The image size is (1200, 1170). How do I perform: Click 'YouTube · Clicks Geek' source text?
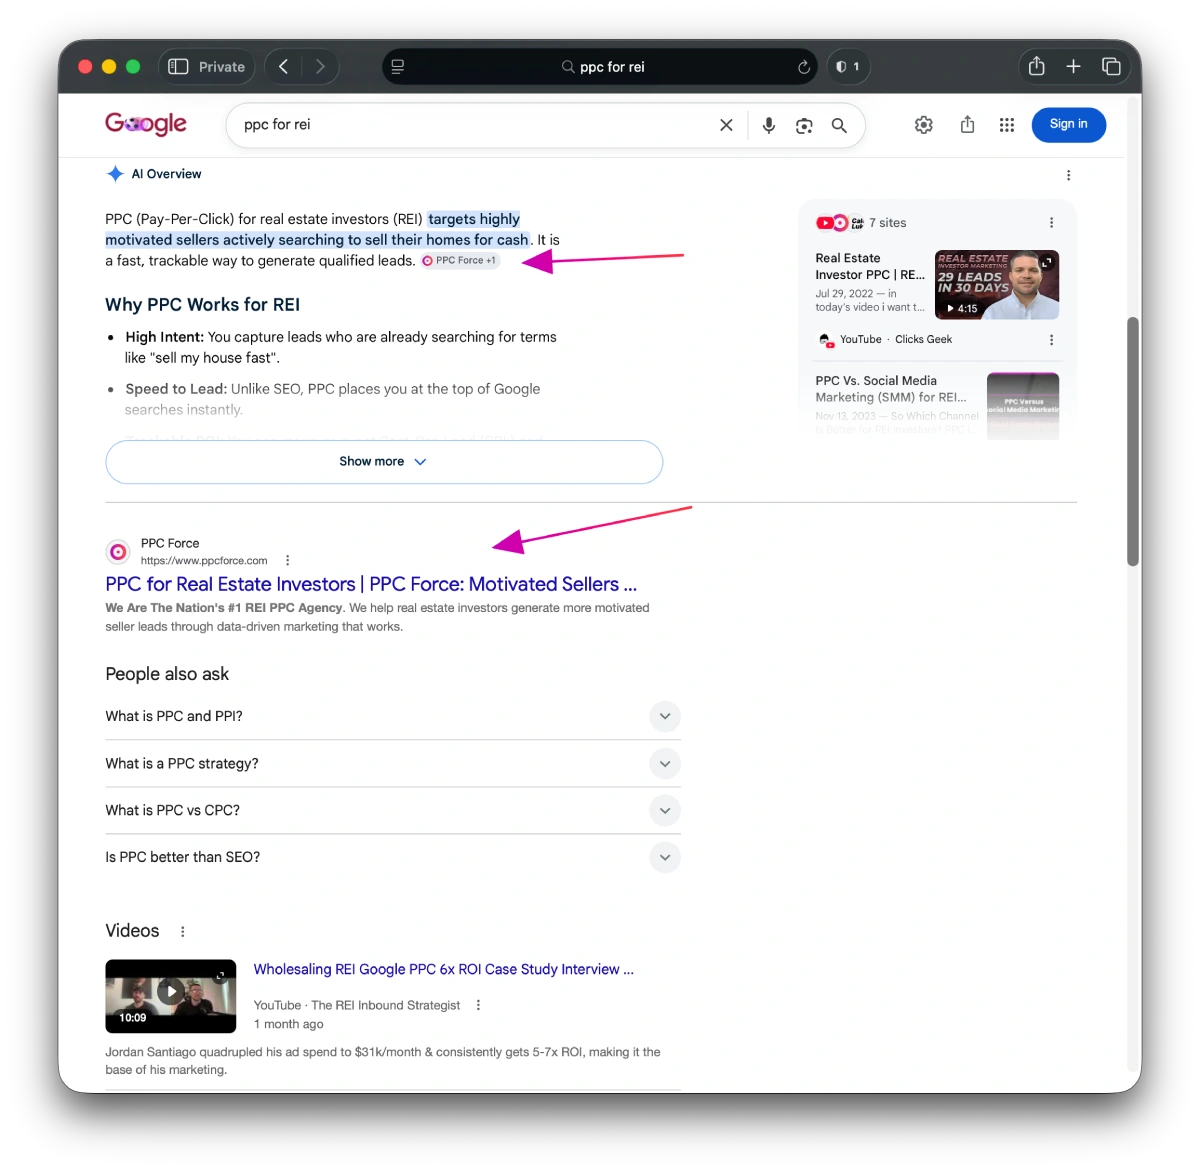[896, 340]
